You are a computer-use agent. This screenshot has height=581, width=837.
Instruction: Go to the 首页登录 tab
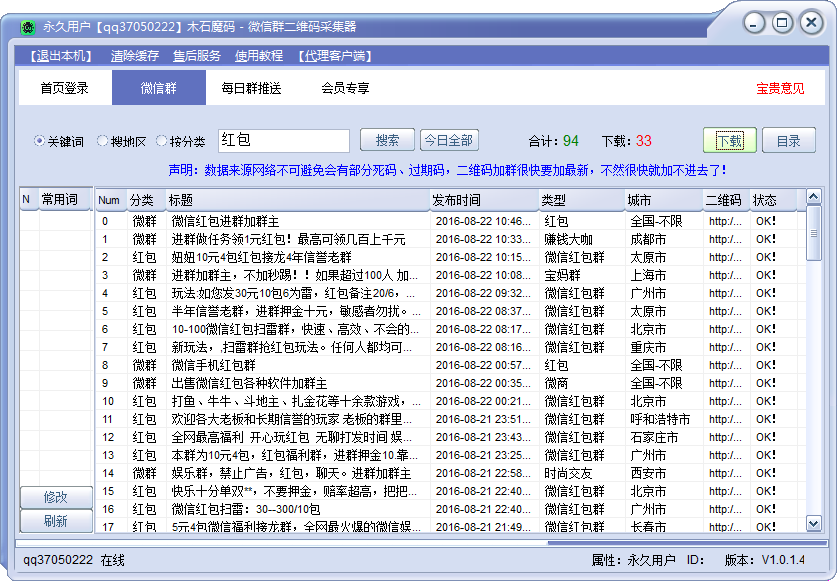[65, 88]
